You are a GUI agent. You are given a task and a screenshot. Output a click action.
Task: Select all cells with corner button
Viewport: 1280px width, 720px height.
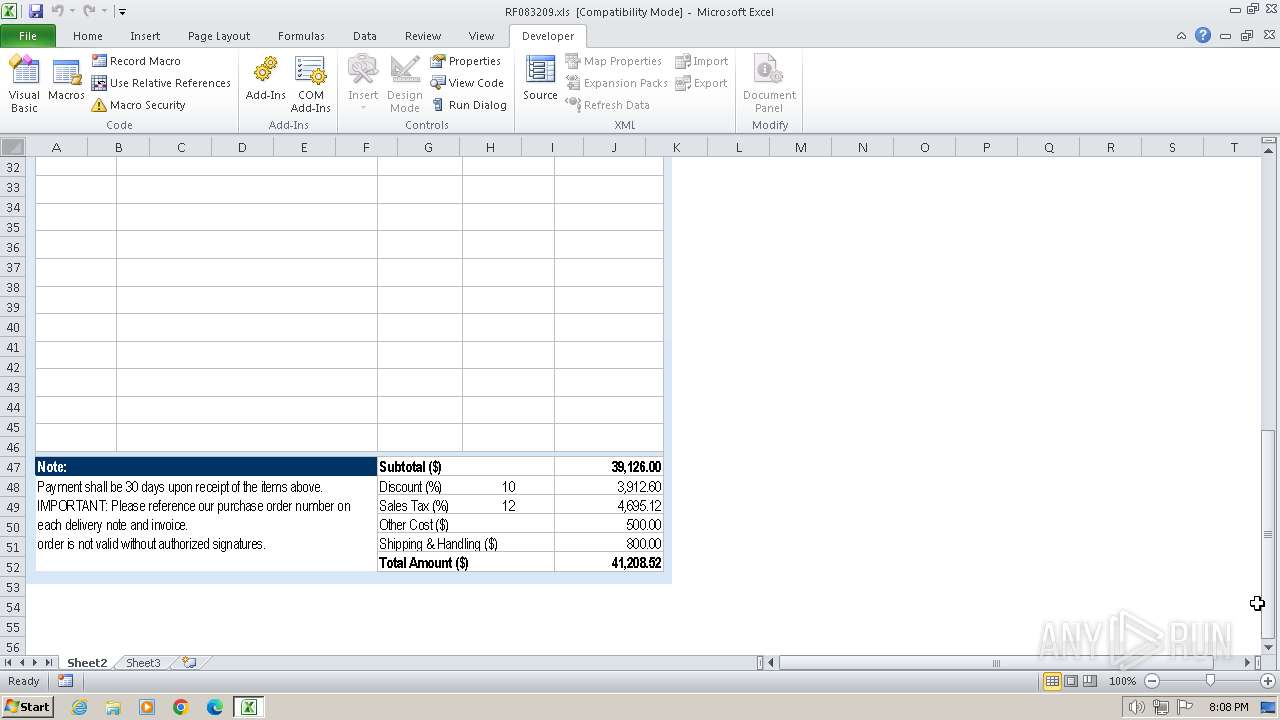(x=13, y=147)
